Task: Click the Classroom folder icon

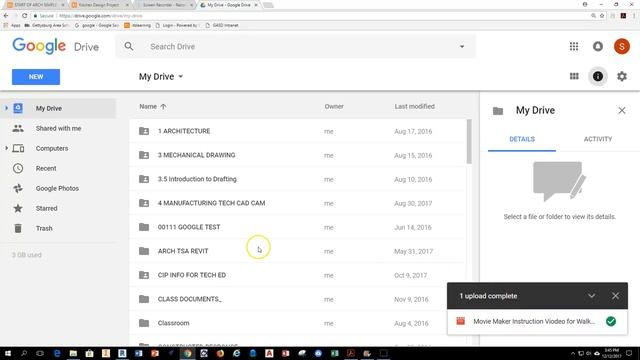Action: [x=144, y=323]
